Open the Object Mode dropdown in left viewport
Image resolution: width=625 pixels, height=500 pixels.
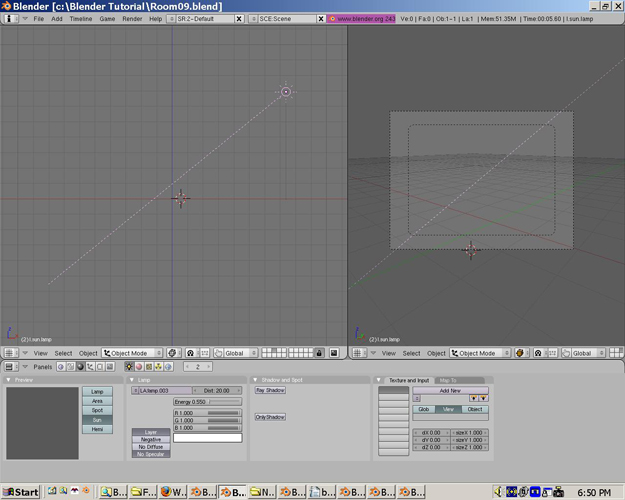tap(133, 353)
